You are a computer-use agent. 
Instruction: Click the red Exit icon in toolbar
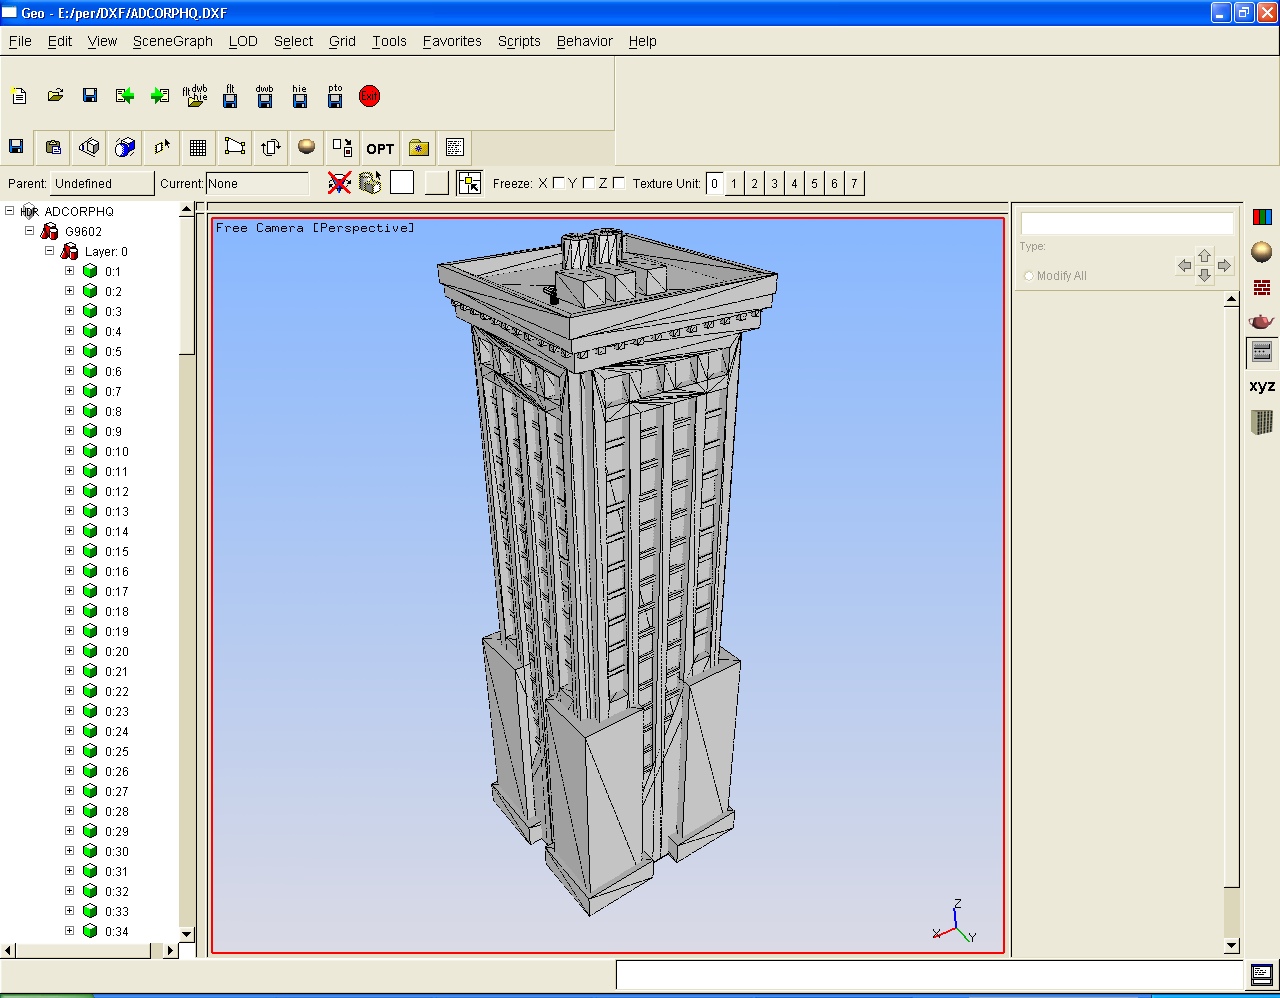pos(369,96)
